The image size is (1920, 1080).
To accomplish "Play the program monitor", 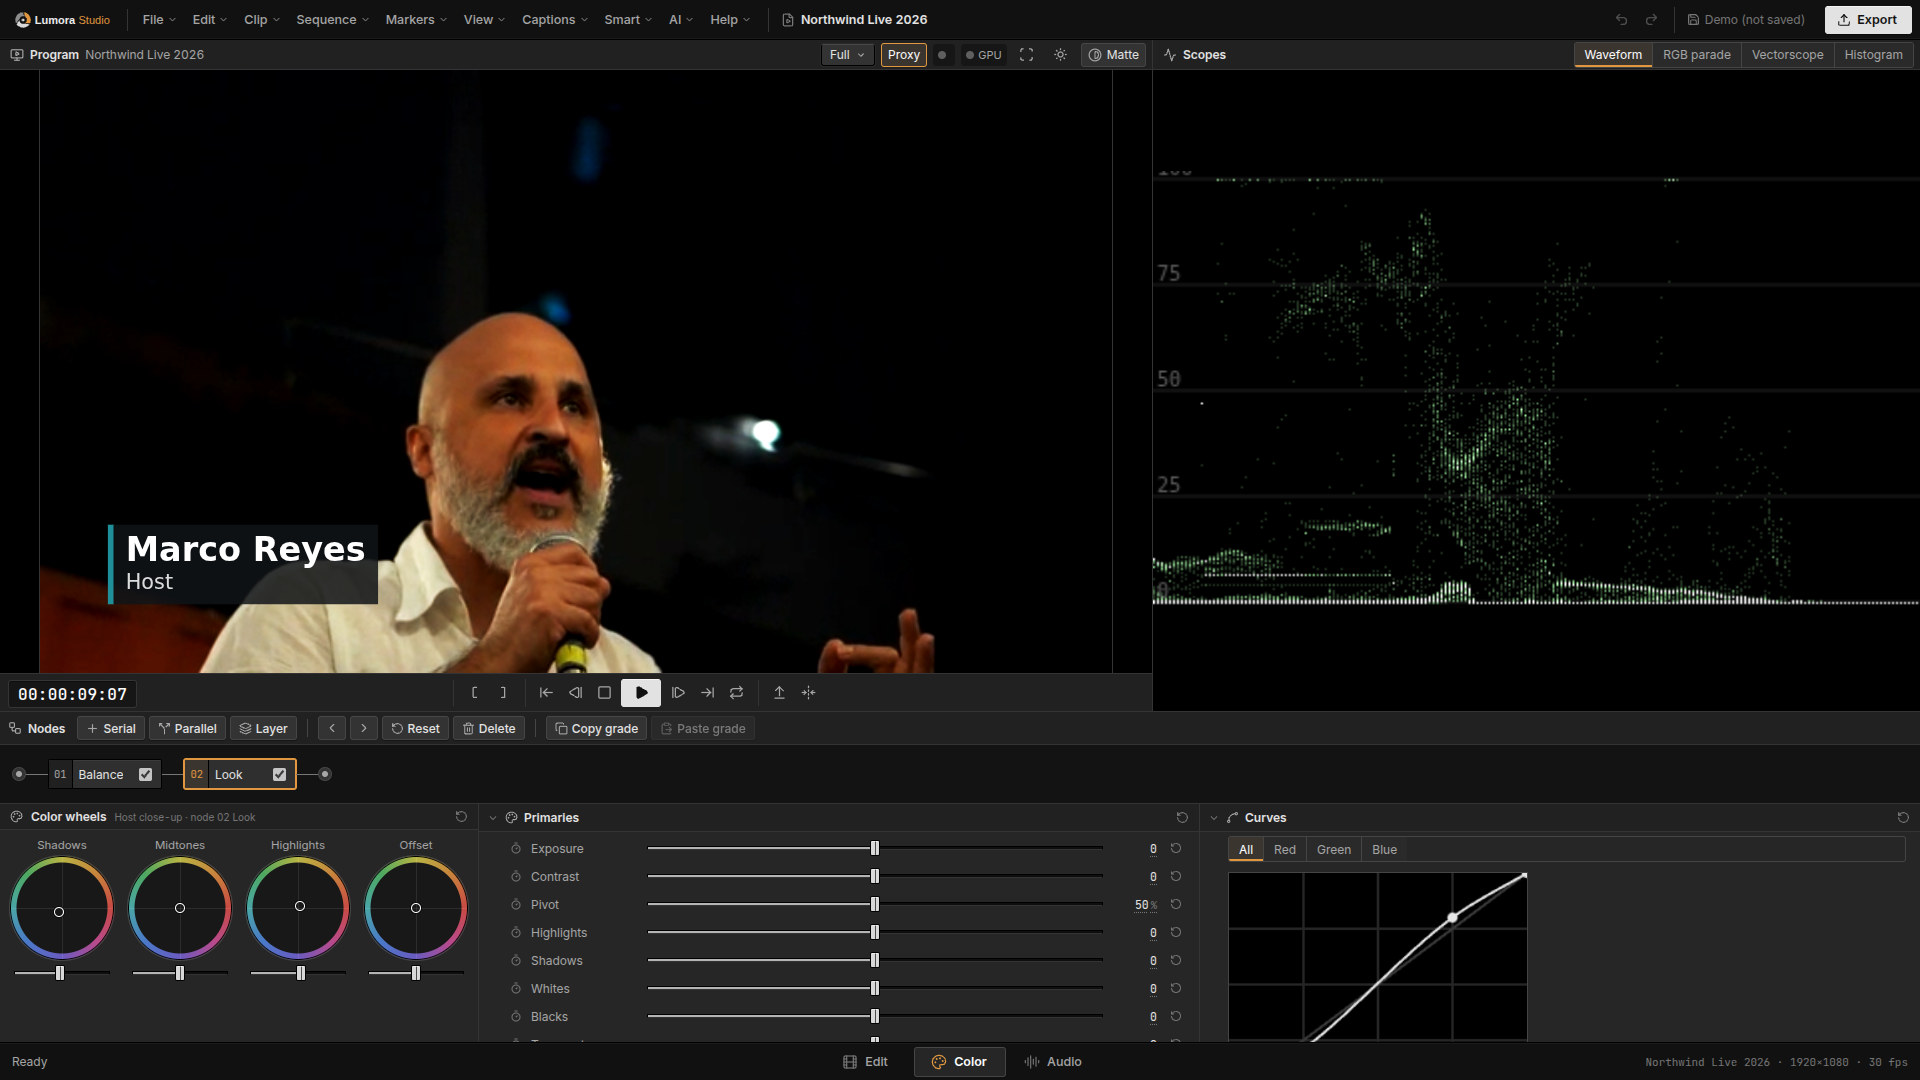I will tap(641, 692).
